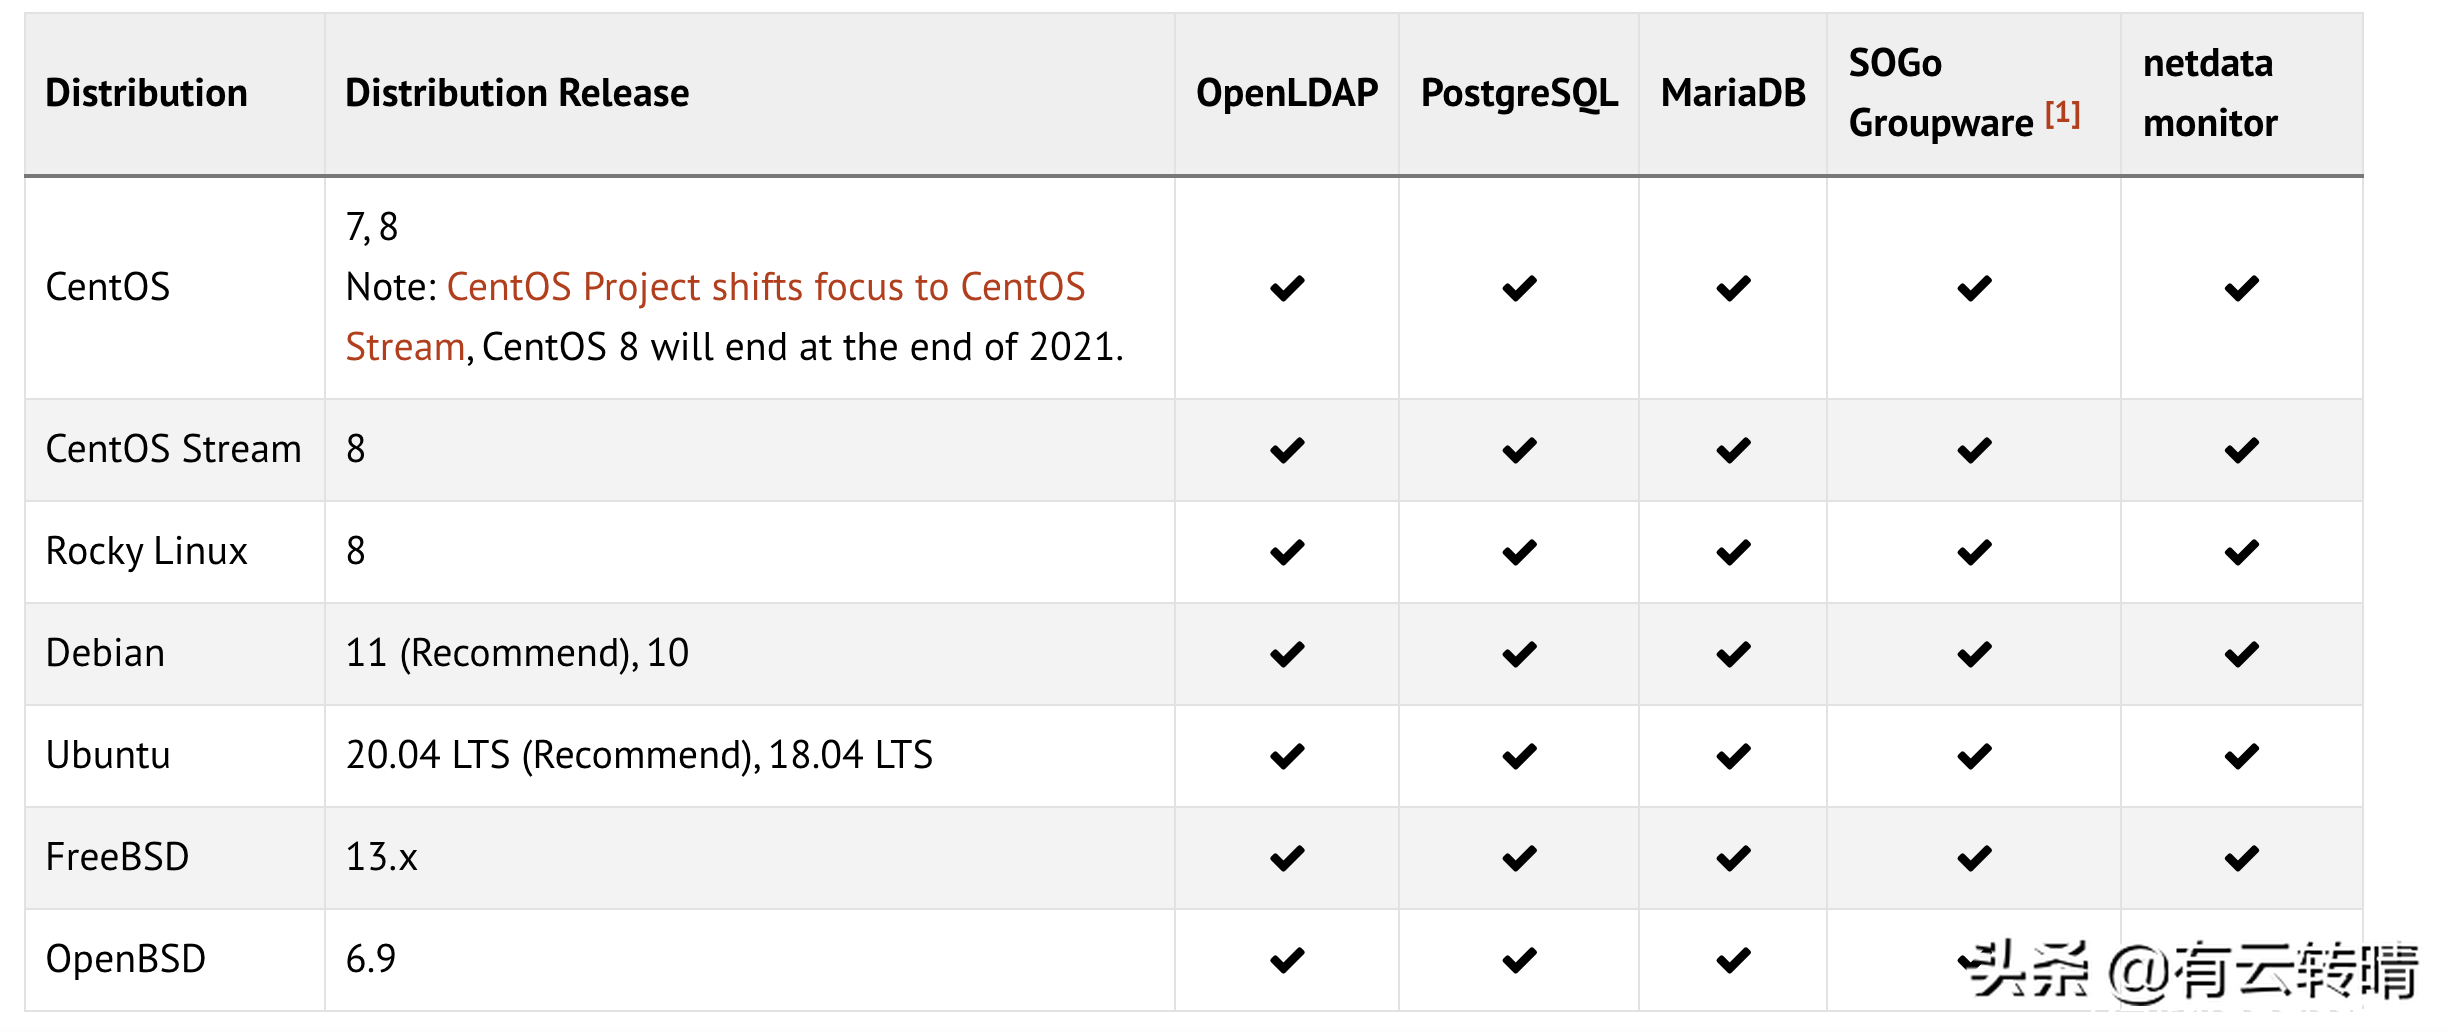
Task: Click the PostgreSQL column header
Action: coord(1518,94)
